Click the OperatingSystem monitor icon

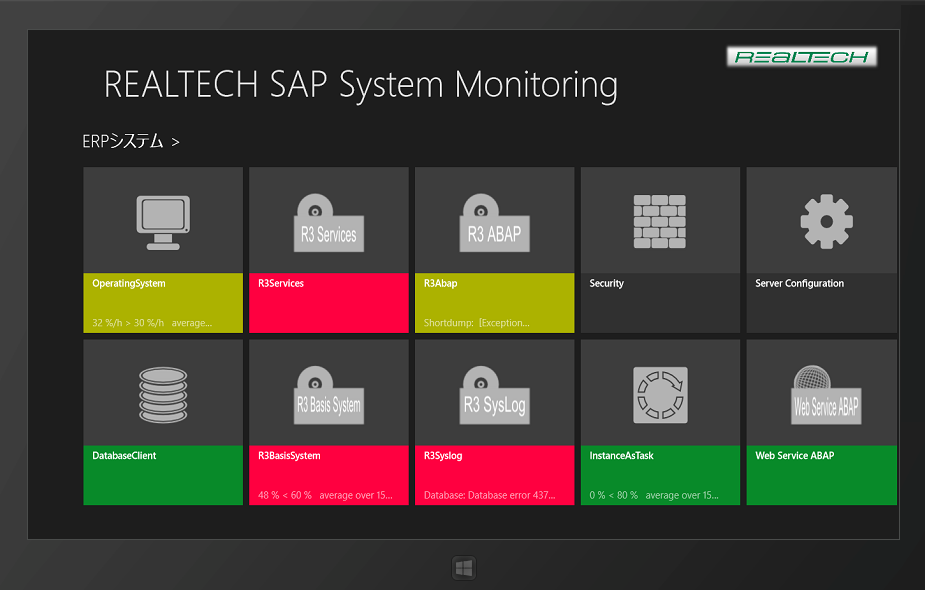(x=163, y=222)
